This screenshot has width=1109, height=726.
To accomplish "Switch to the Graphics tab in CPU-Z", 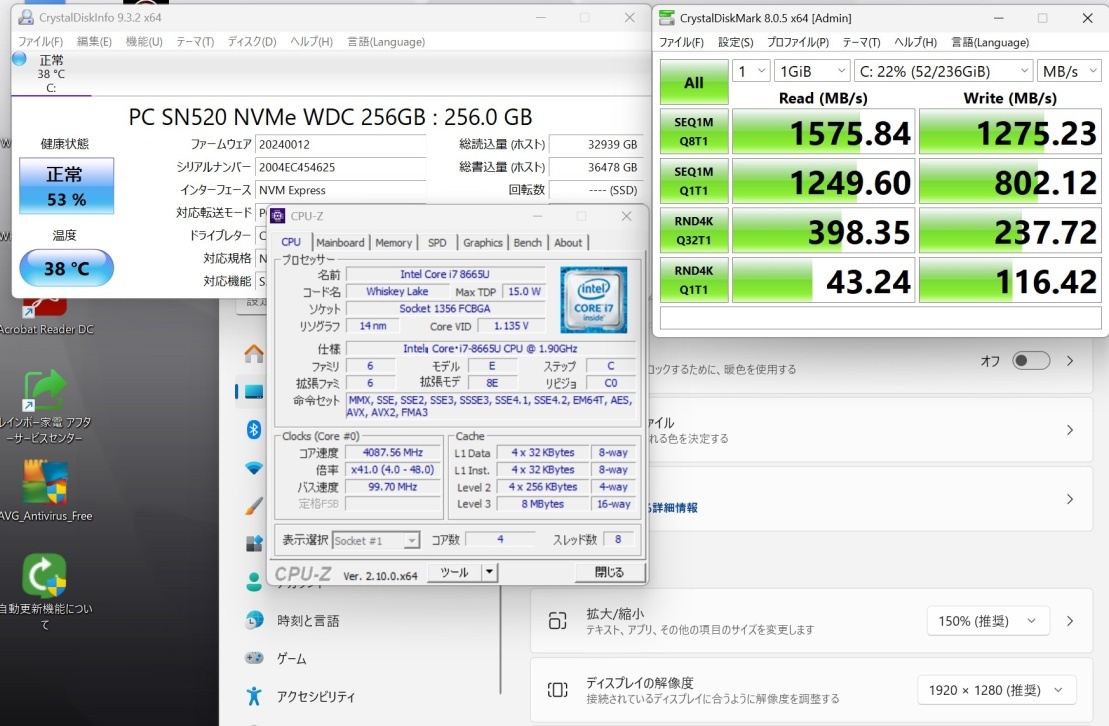I will click(482, 243).
